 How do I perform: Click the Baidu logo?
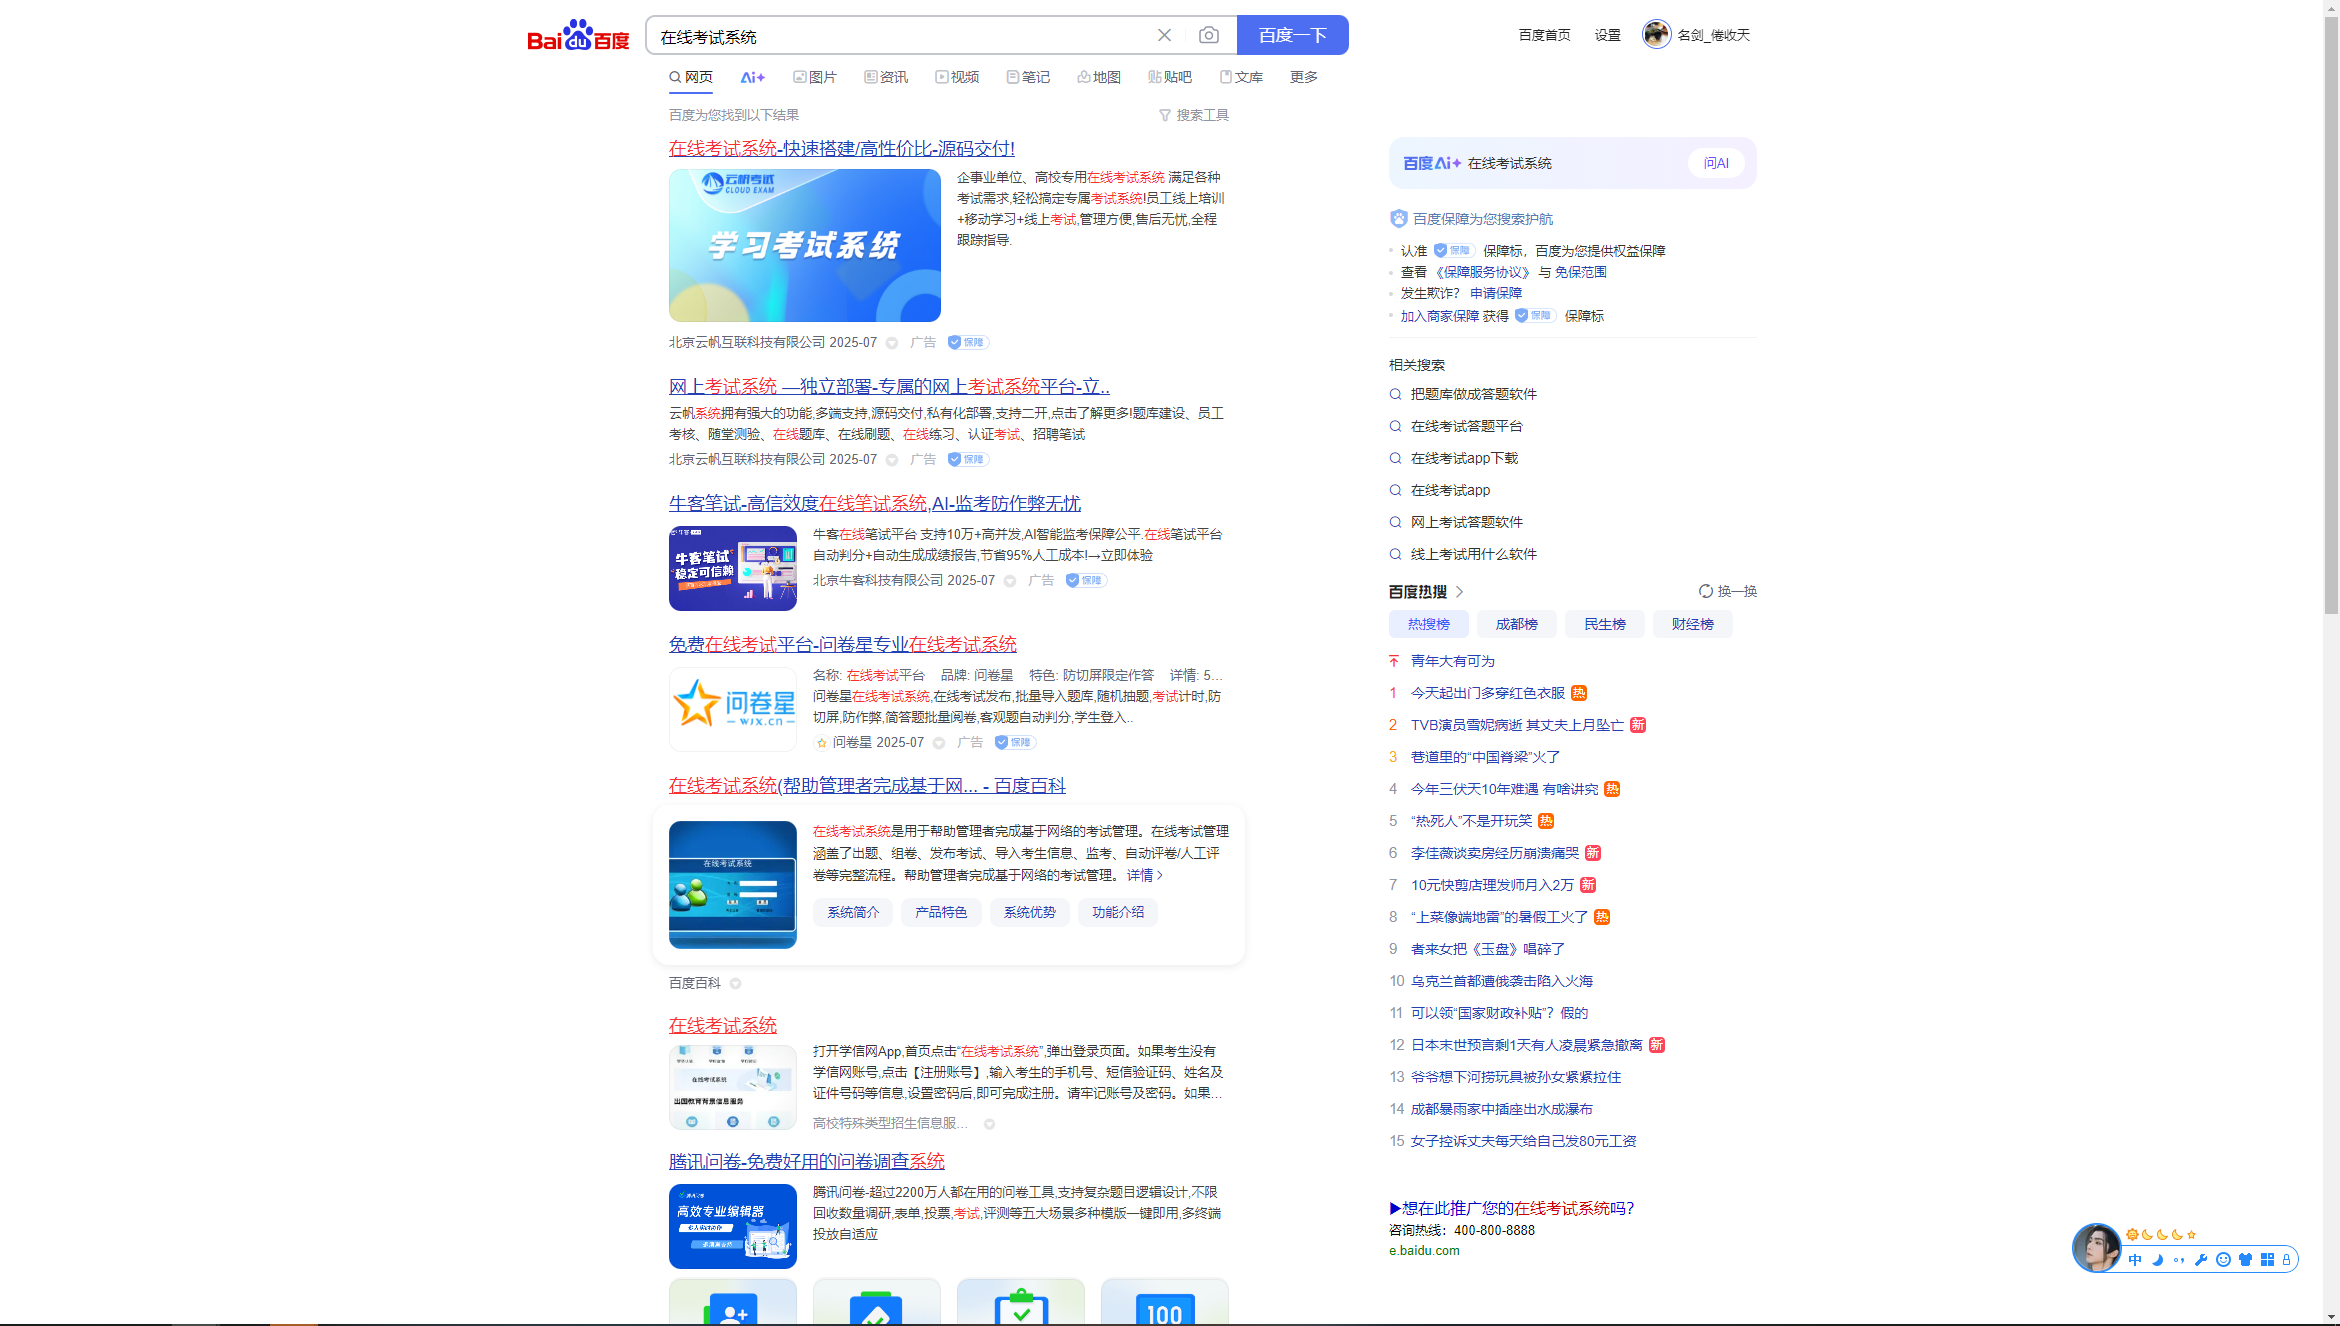[x=578, y=36]
